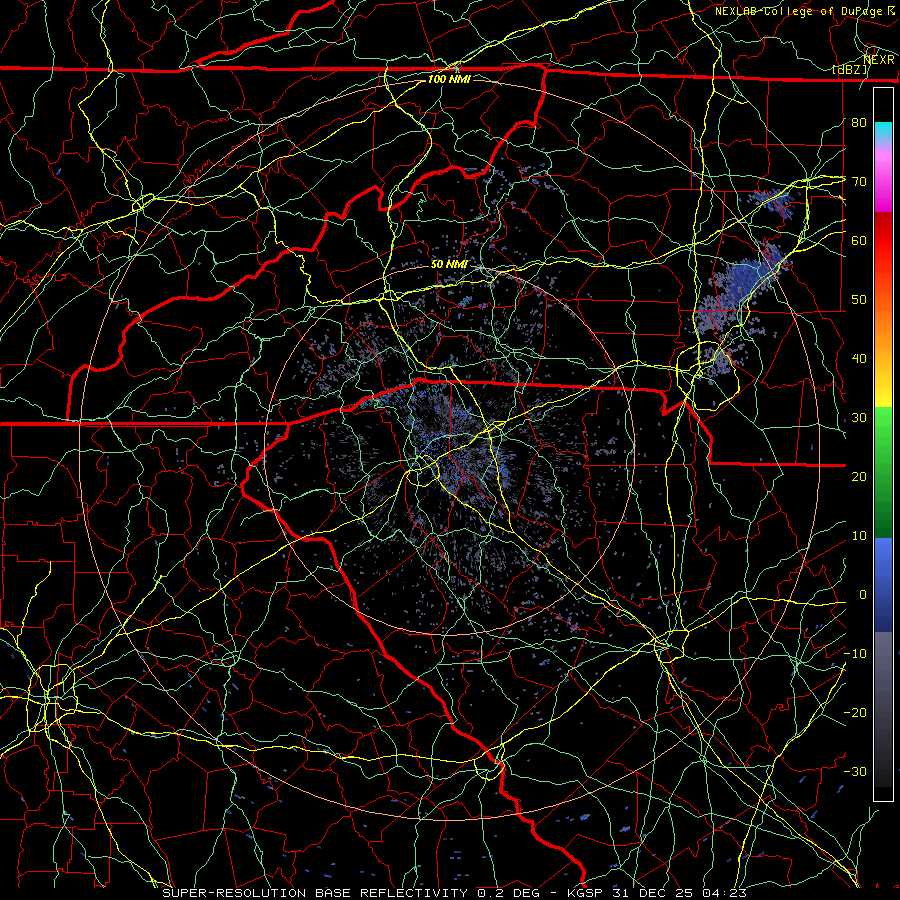This screenshot has height=900, width=900.
Task: Click the "[dBZ]" unit label
Action: click(x=850, y=69)
